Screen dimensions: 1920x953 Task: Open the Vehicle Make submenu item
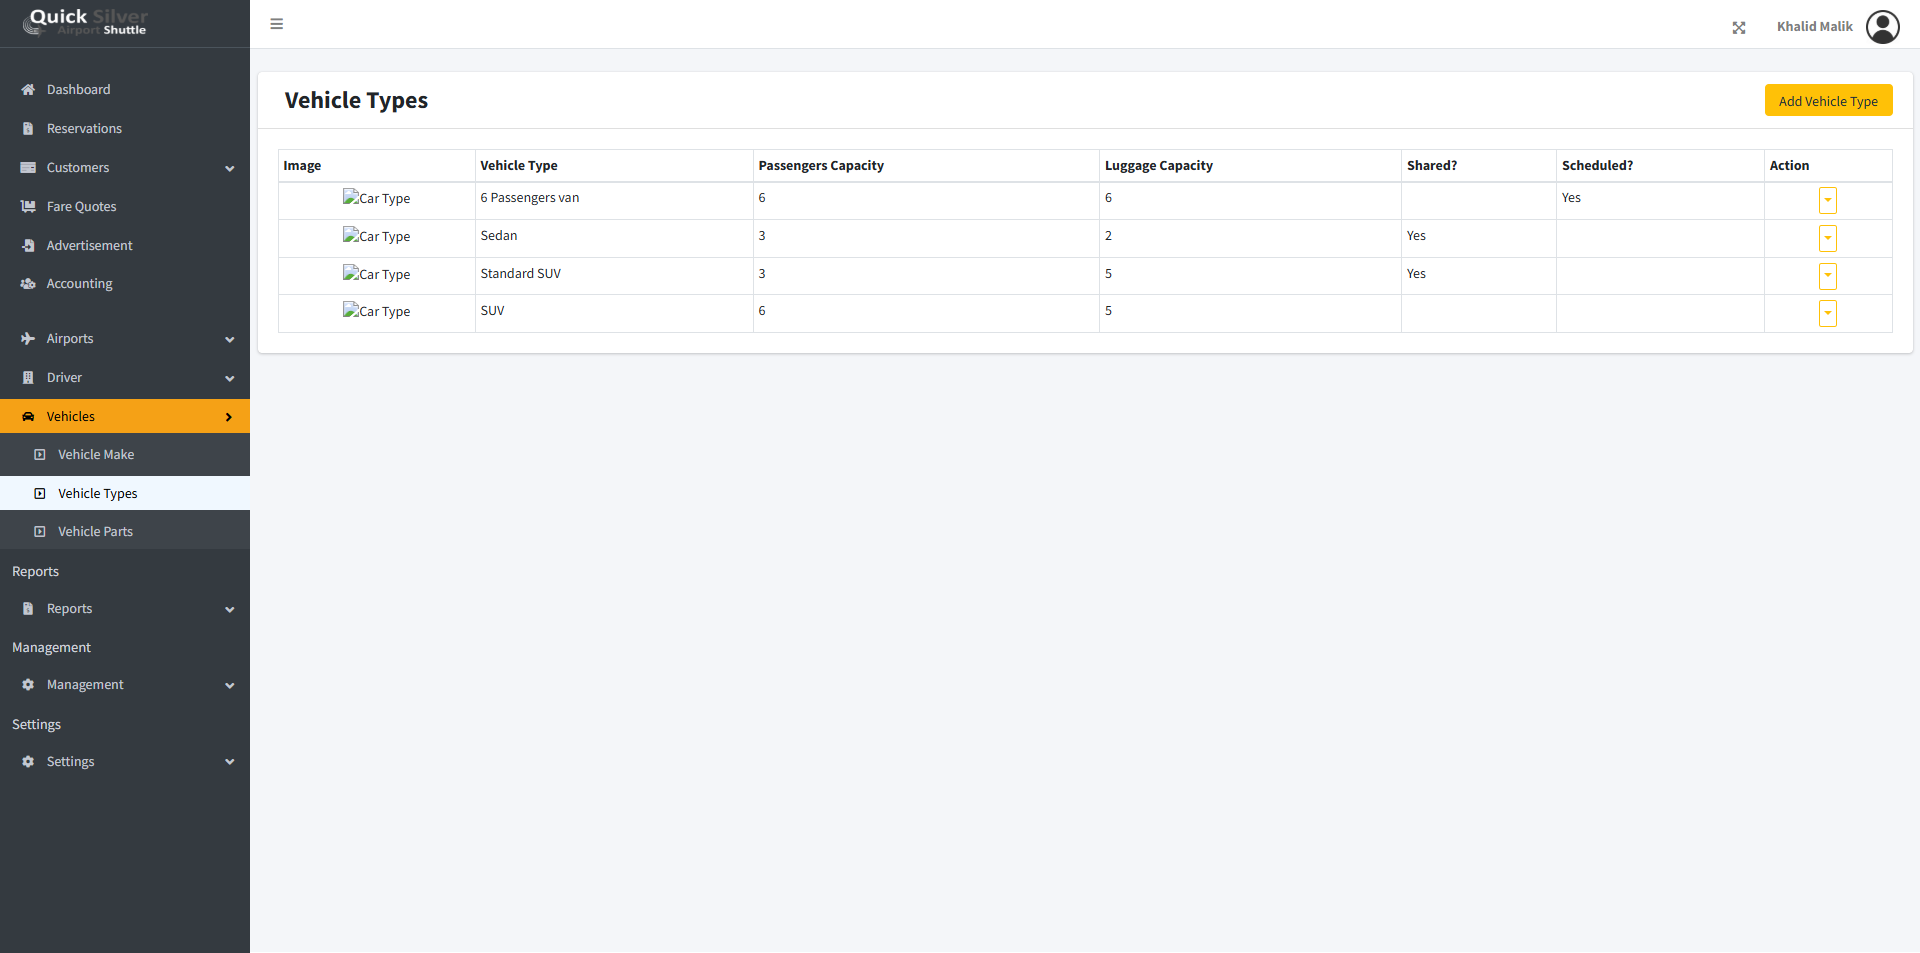[x=96, y=455]
